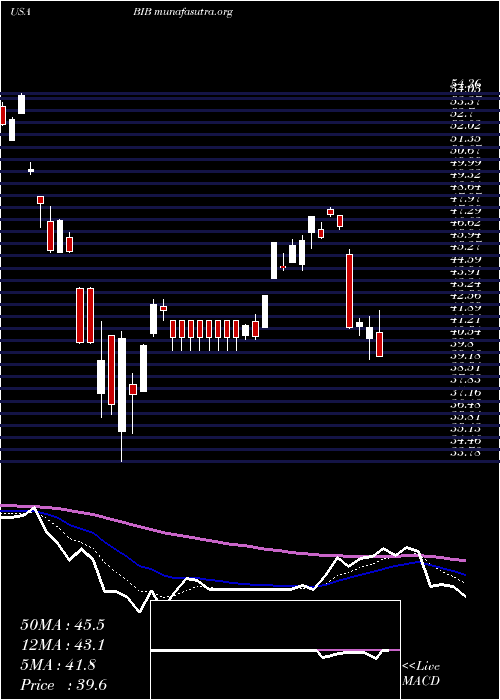Image resolution: width=500 pixels, height=700 pixels.
Task: Click the 35.13 price axis label
Action: [465, 429]
